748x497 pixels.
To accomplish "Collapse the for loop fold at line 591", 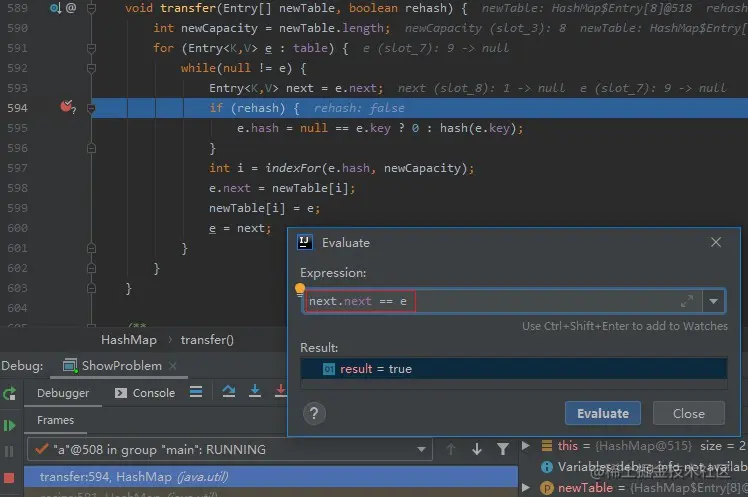I will pos(92,48).
